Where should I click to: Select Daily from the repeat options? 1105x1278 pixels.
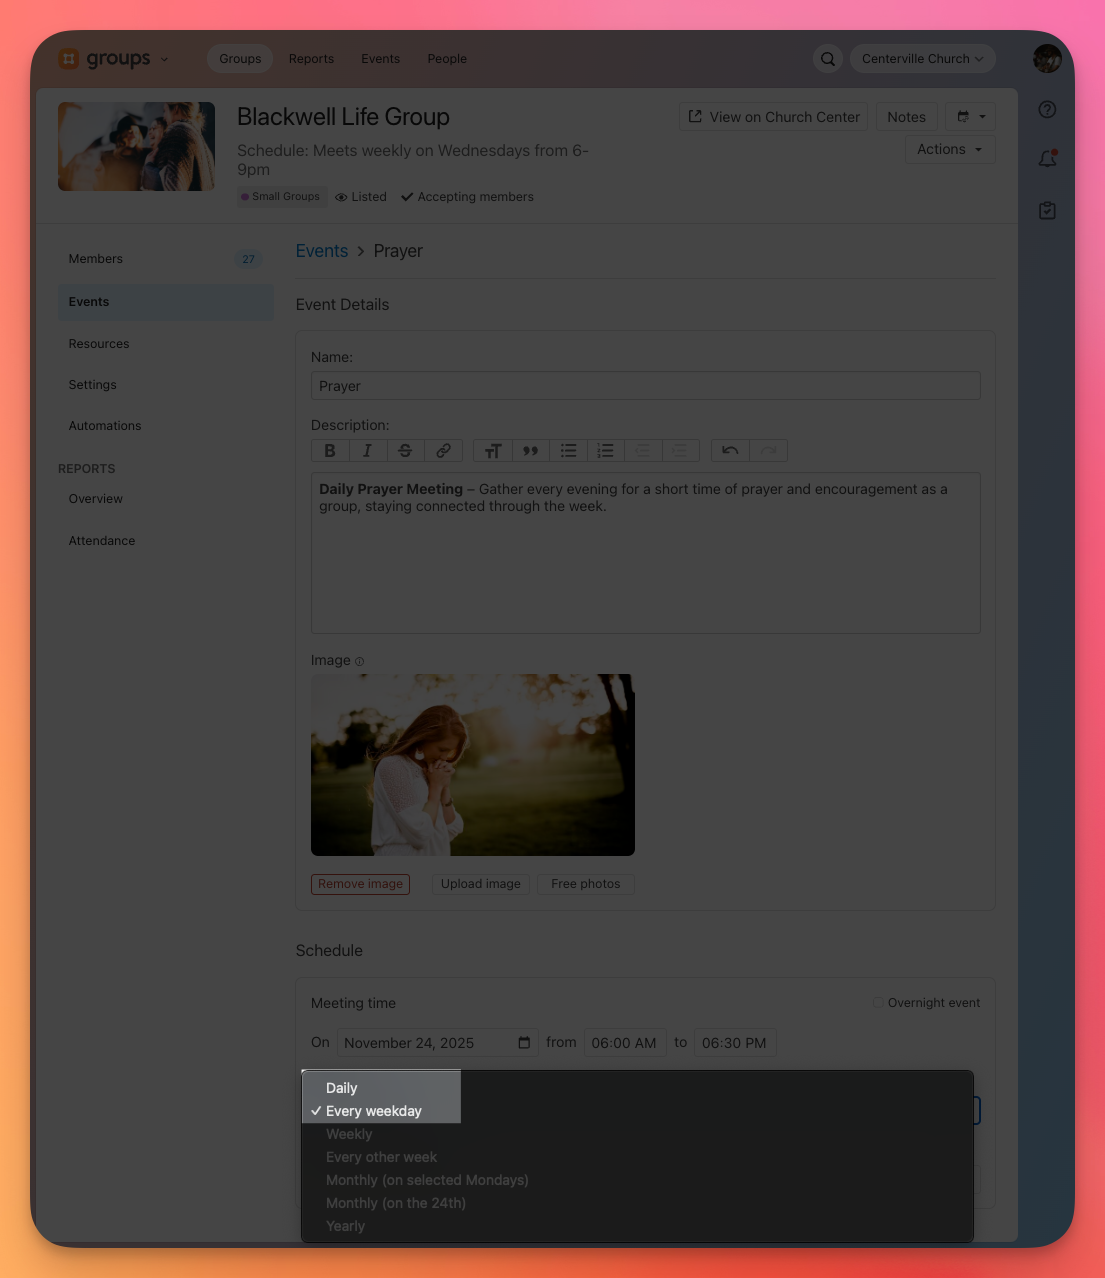click(341, 1088)
